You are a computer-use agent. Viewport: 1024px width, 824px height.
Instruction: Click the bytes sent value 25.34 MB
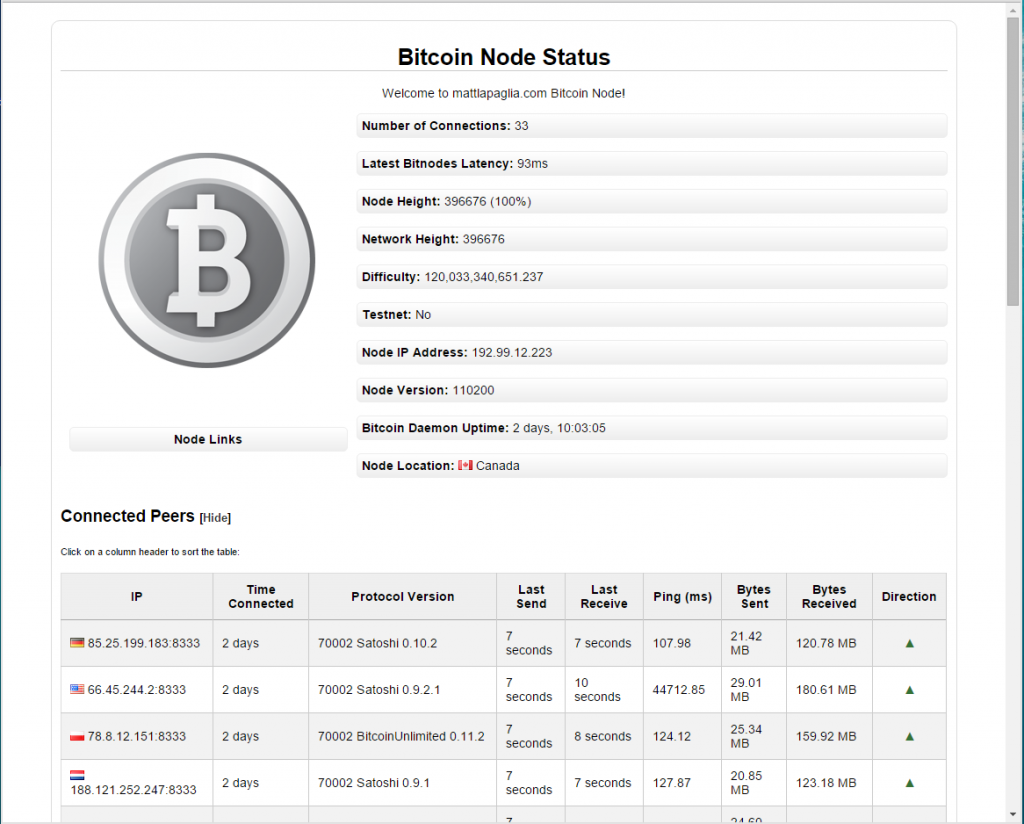[746, 736]
